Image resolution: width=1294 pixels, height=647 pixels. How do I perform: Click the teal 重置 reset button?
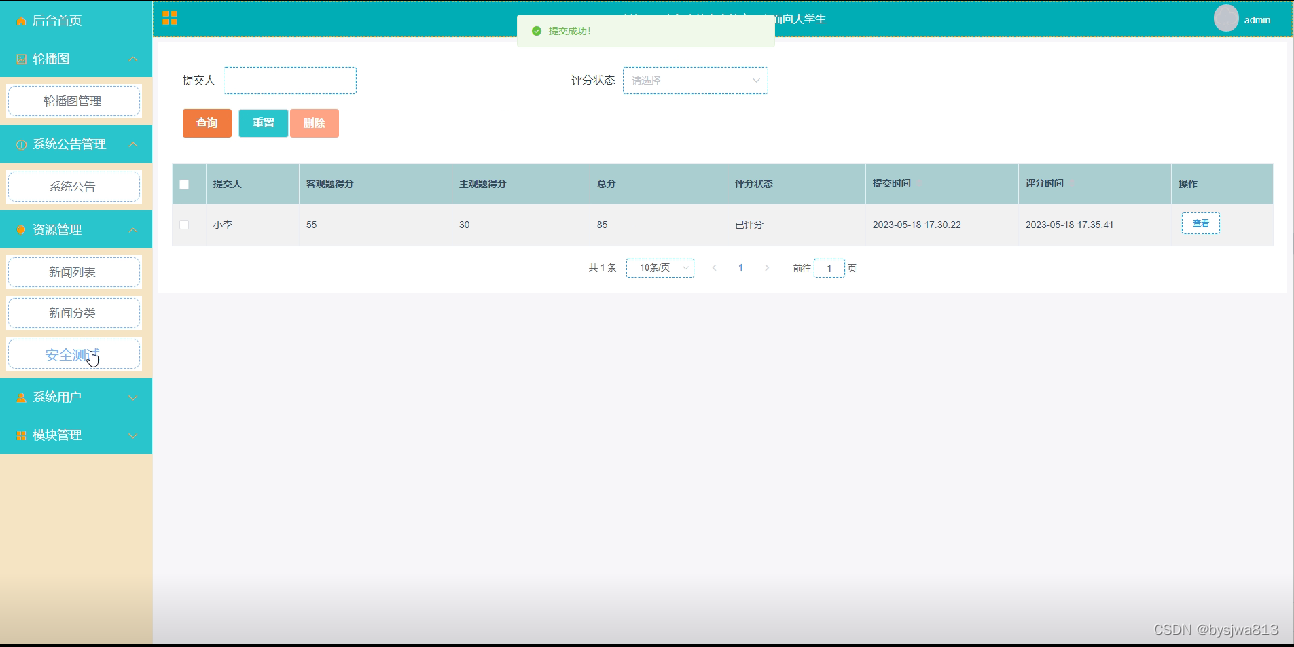pos(263,123)
